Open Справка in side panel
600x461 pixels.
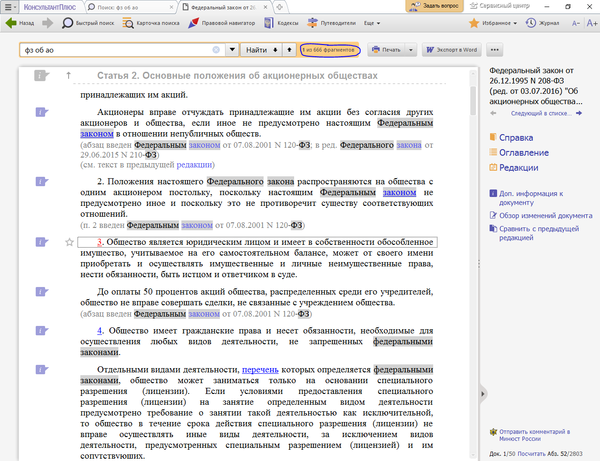tap(511, 137)
